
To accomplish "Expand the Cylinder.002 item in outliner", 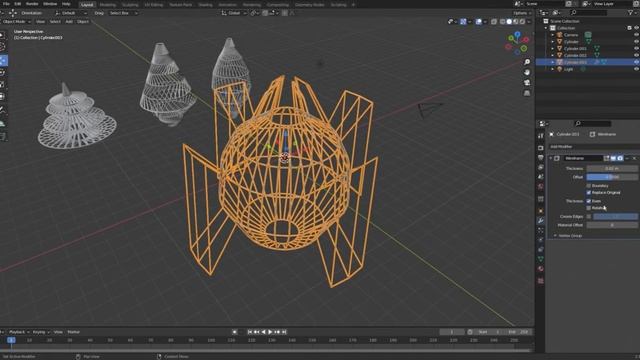I will tap(553, 55).
